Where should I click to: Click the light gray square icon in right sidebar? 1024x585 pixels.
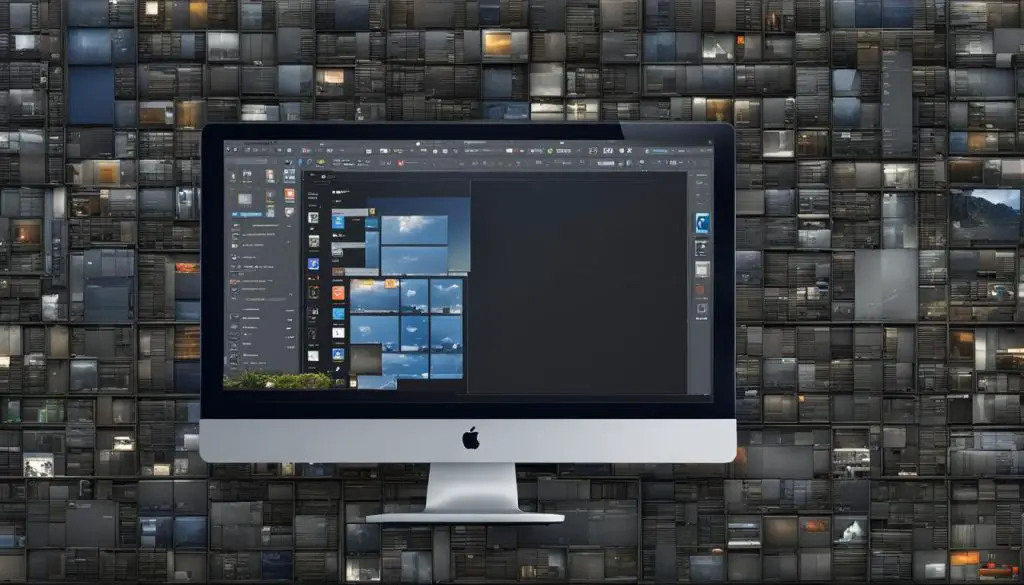tap(702, 269)
